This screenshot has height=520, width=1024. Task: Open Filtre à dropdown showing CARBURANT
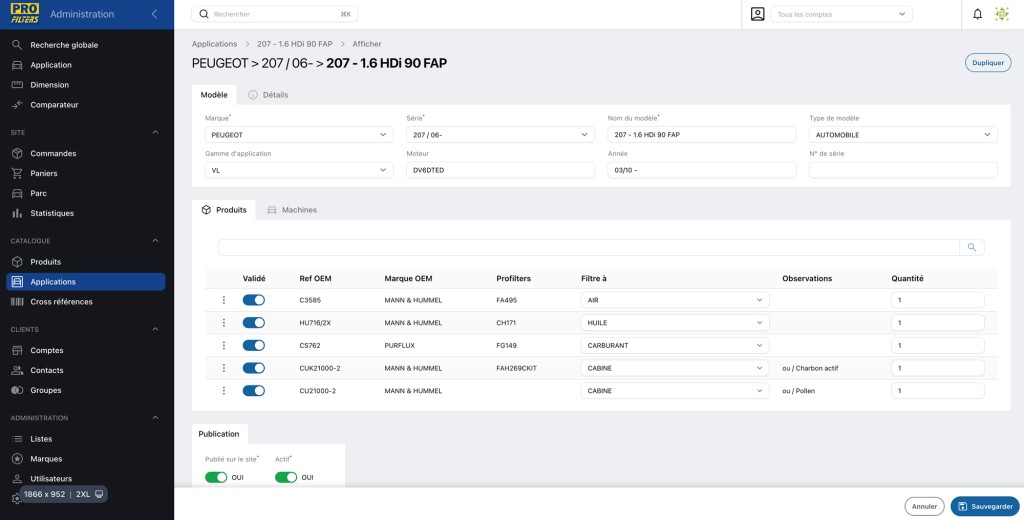click(675, 345)
